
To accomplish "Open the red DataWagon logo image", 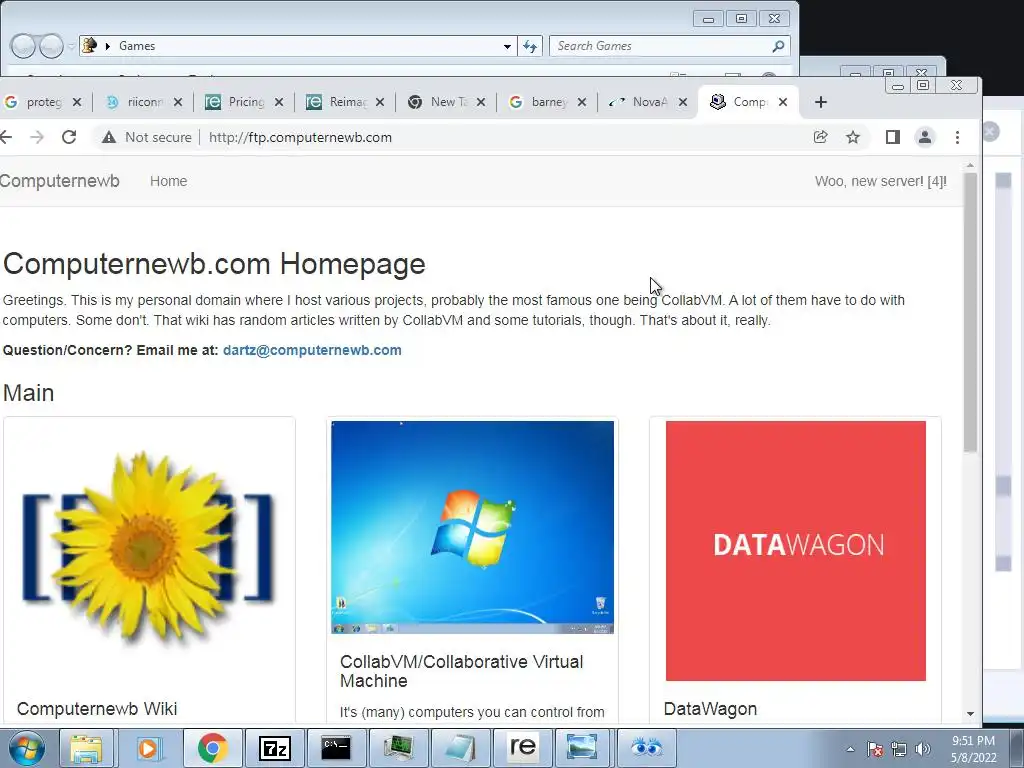I will pos(795,551).
